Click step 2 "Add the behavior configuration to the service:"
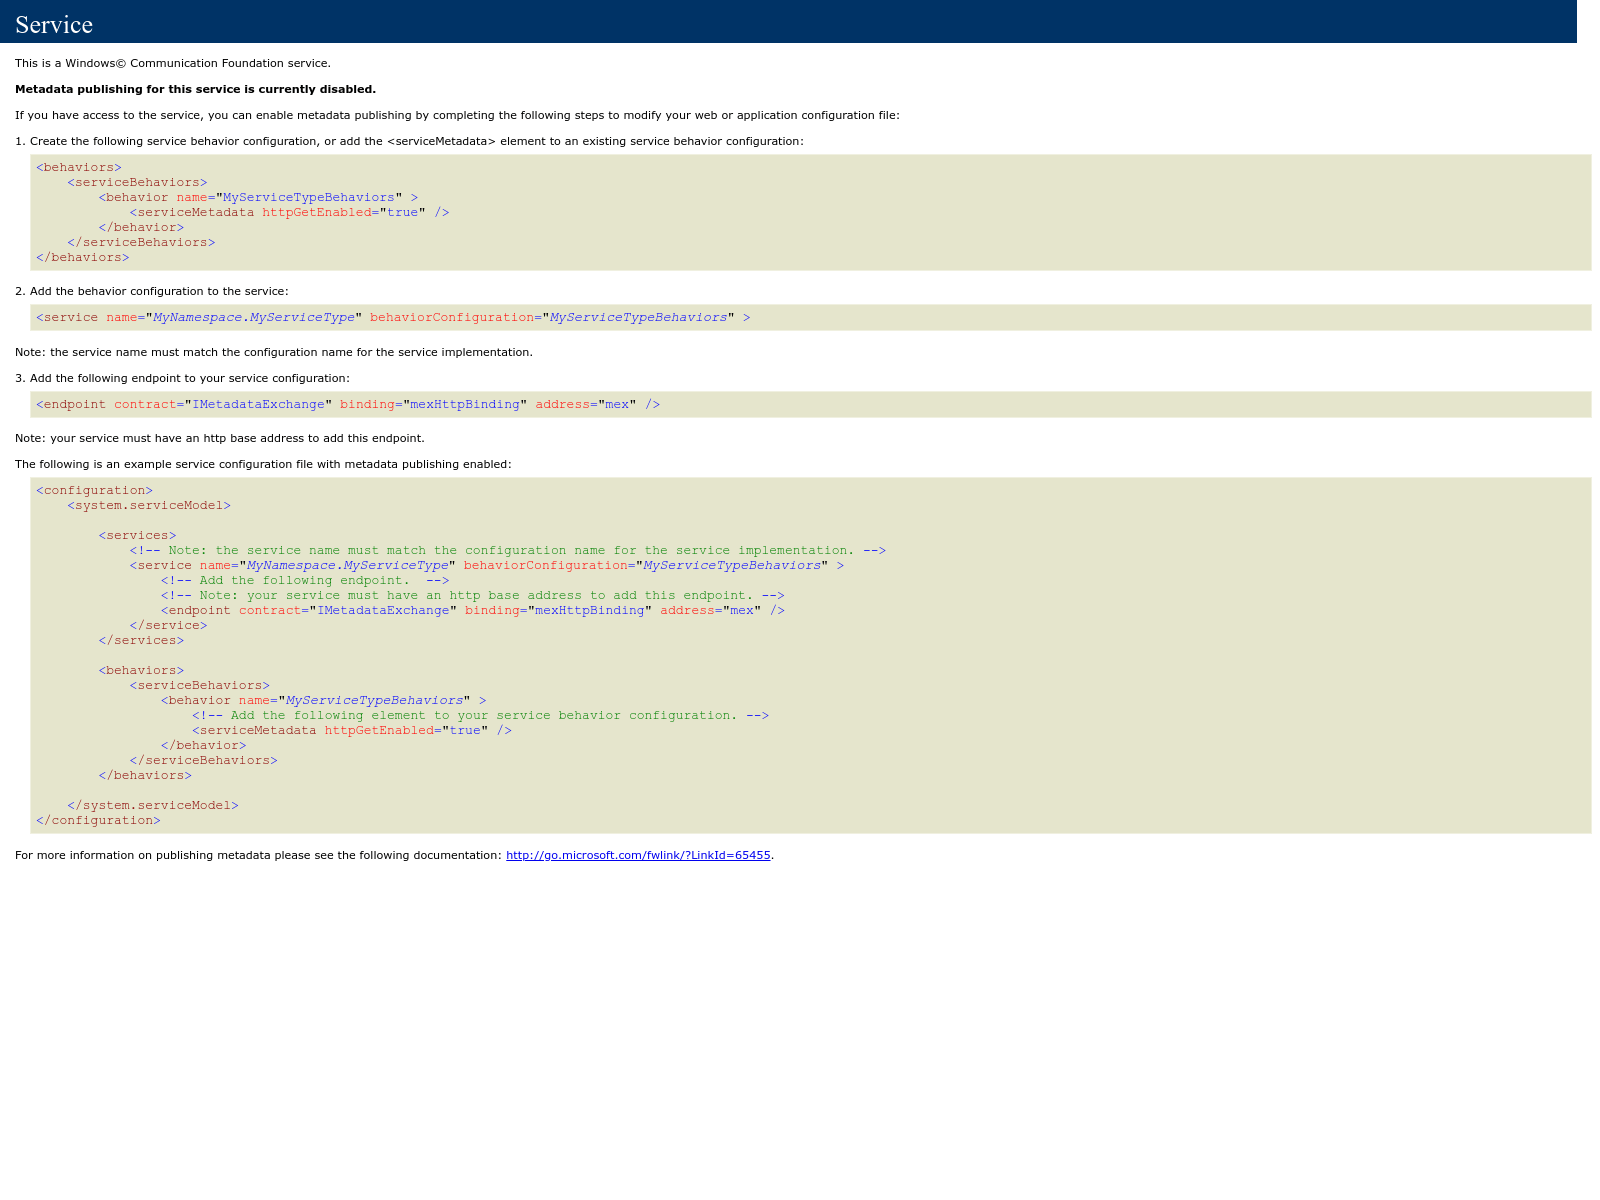This screenshot has height=1200, width=1600. pos(152,291)
